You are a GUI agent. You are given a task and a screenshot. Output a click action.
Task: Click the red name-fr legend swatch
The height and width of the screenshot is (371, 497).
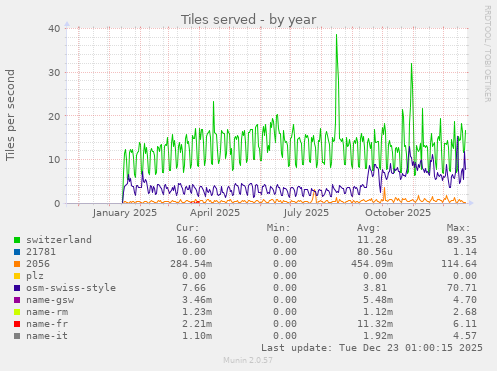click(x=17, y=324)
